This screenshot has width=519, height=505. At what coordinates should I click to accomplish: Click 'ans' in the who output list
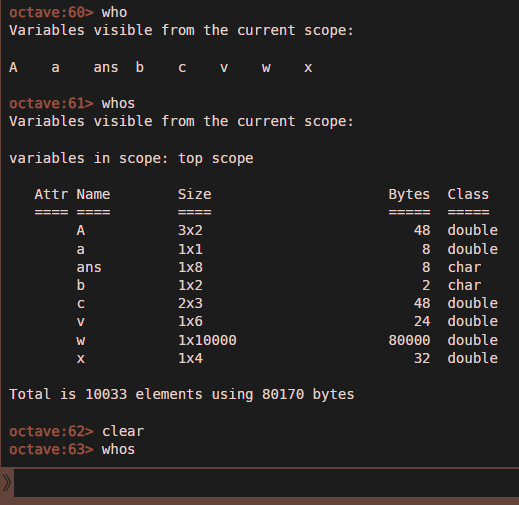click(106, 68)
